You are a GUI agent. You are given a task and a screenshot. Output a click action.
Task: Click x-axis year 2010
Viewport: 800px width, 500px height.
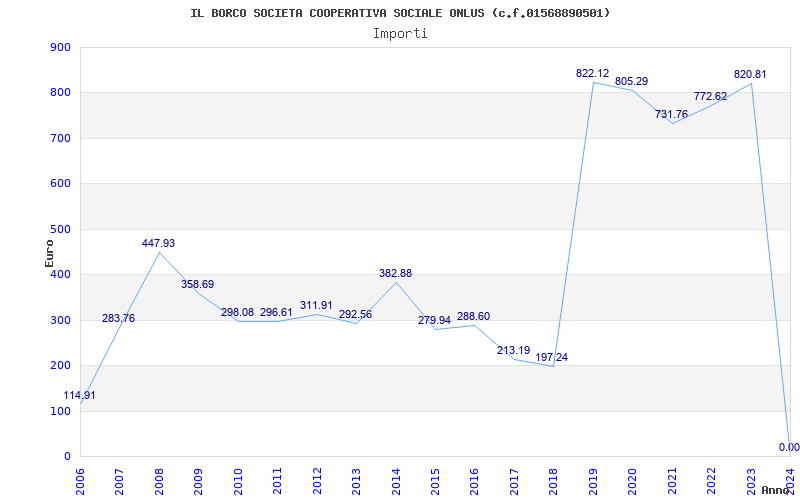[238, 481]
